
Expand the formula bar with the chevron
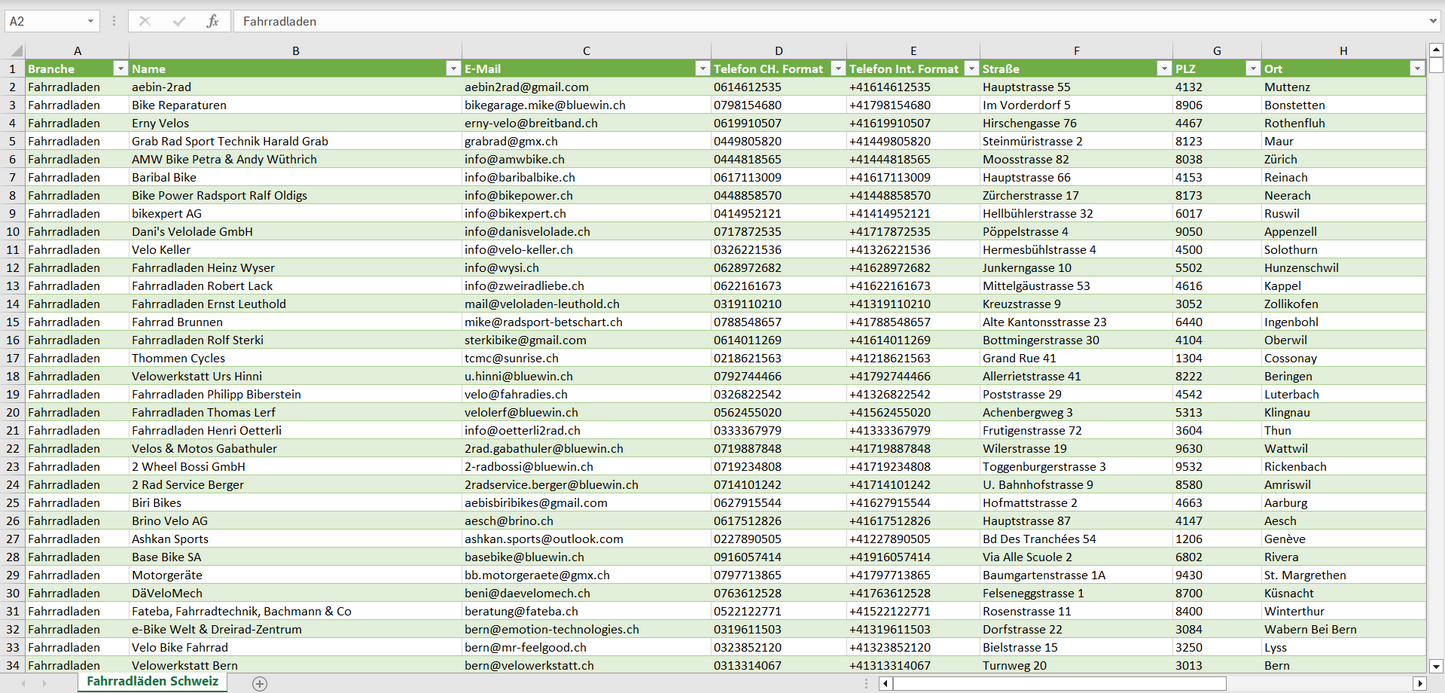point(1434,21)
